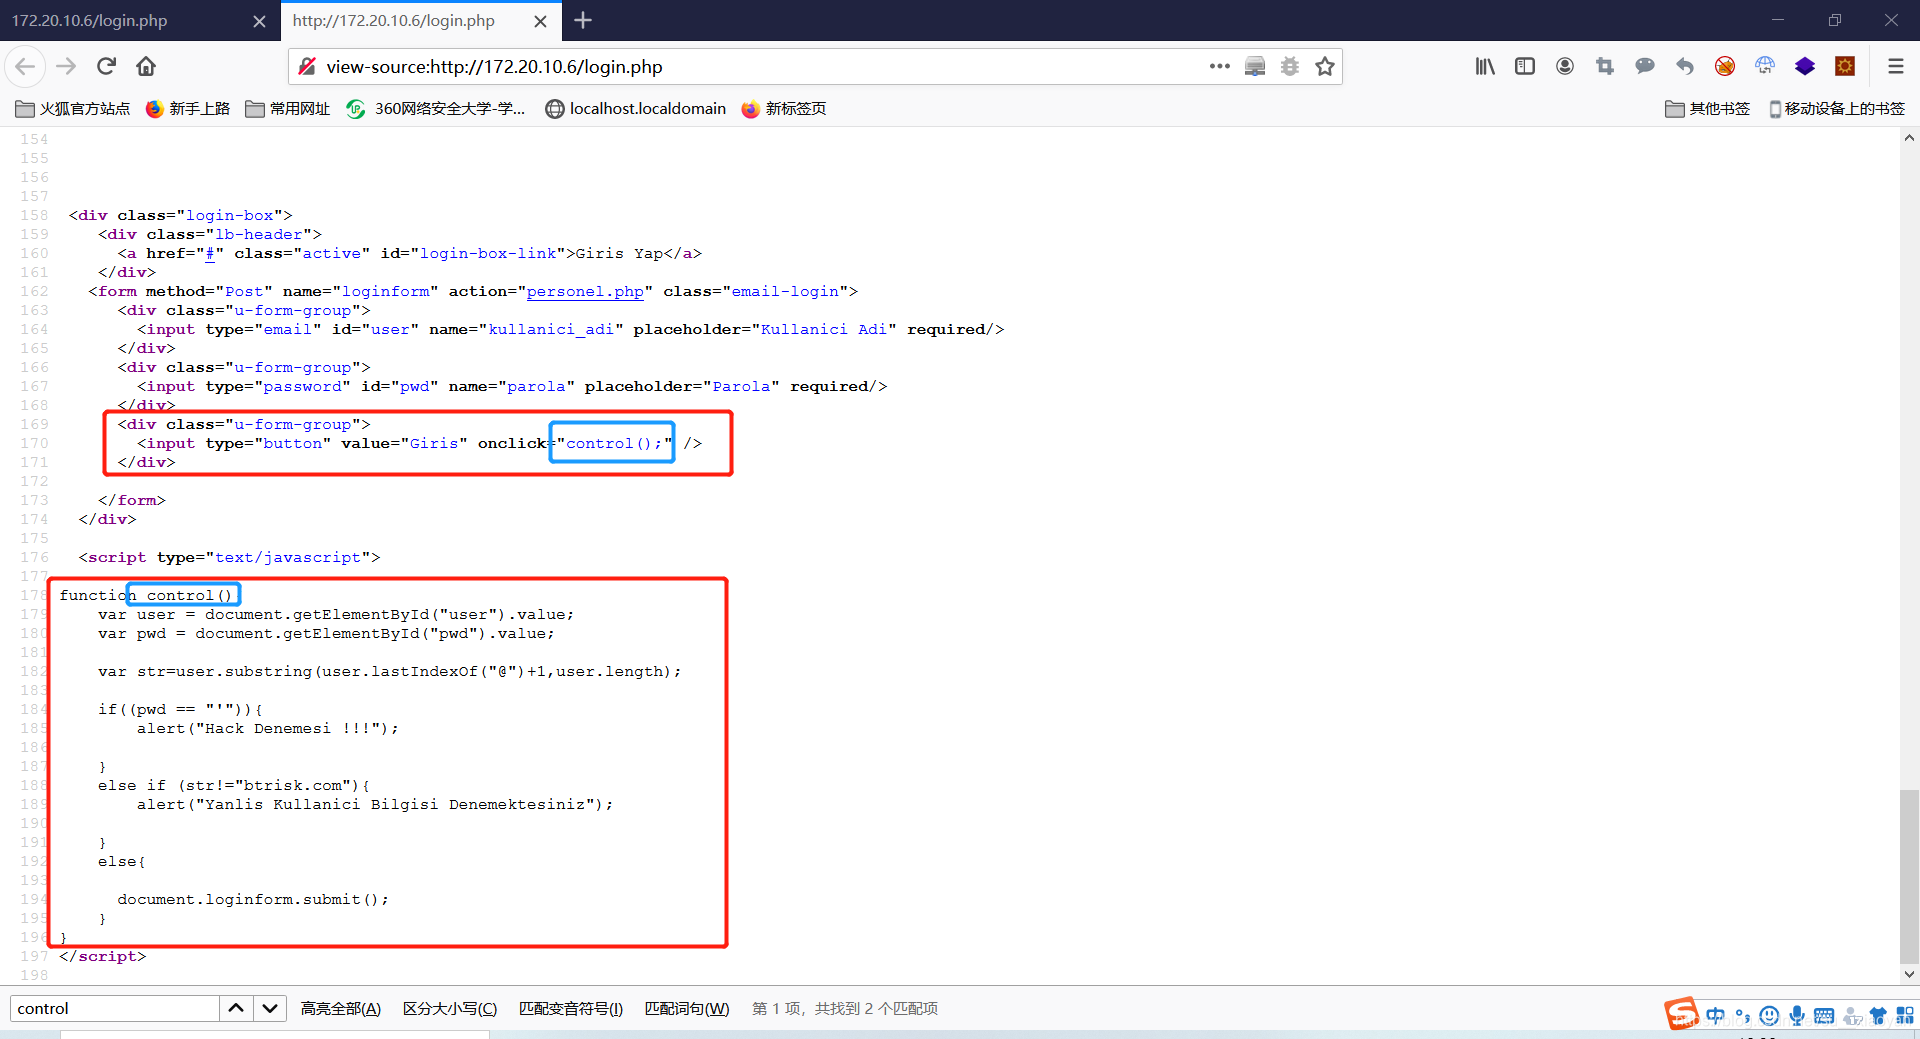The width and height of the screenshot is (1920, 1039).
Task: Jump to previous find match
Action: tap(236, 1008)
